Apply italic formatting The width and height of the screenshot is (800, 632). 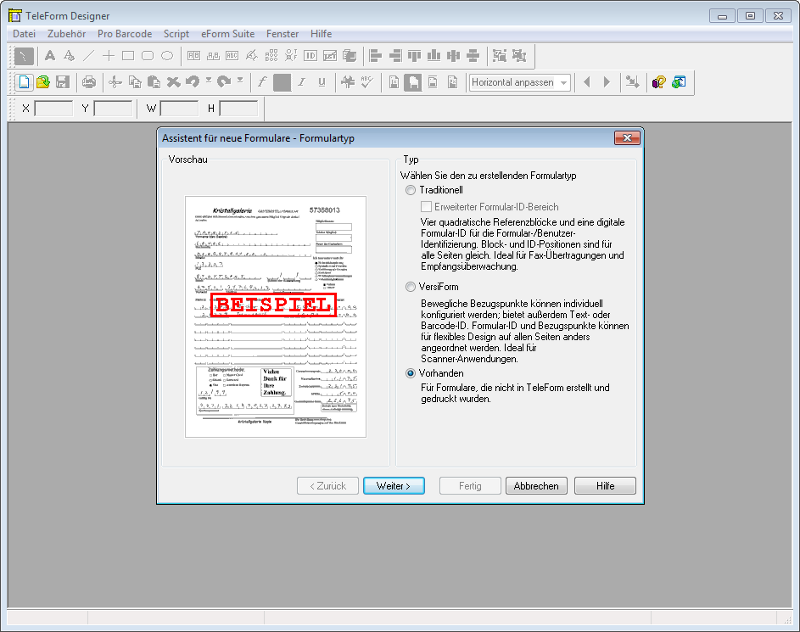click(303, 82)
